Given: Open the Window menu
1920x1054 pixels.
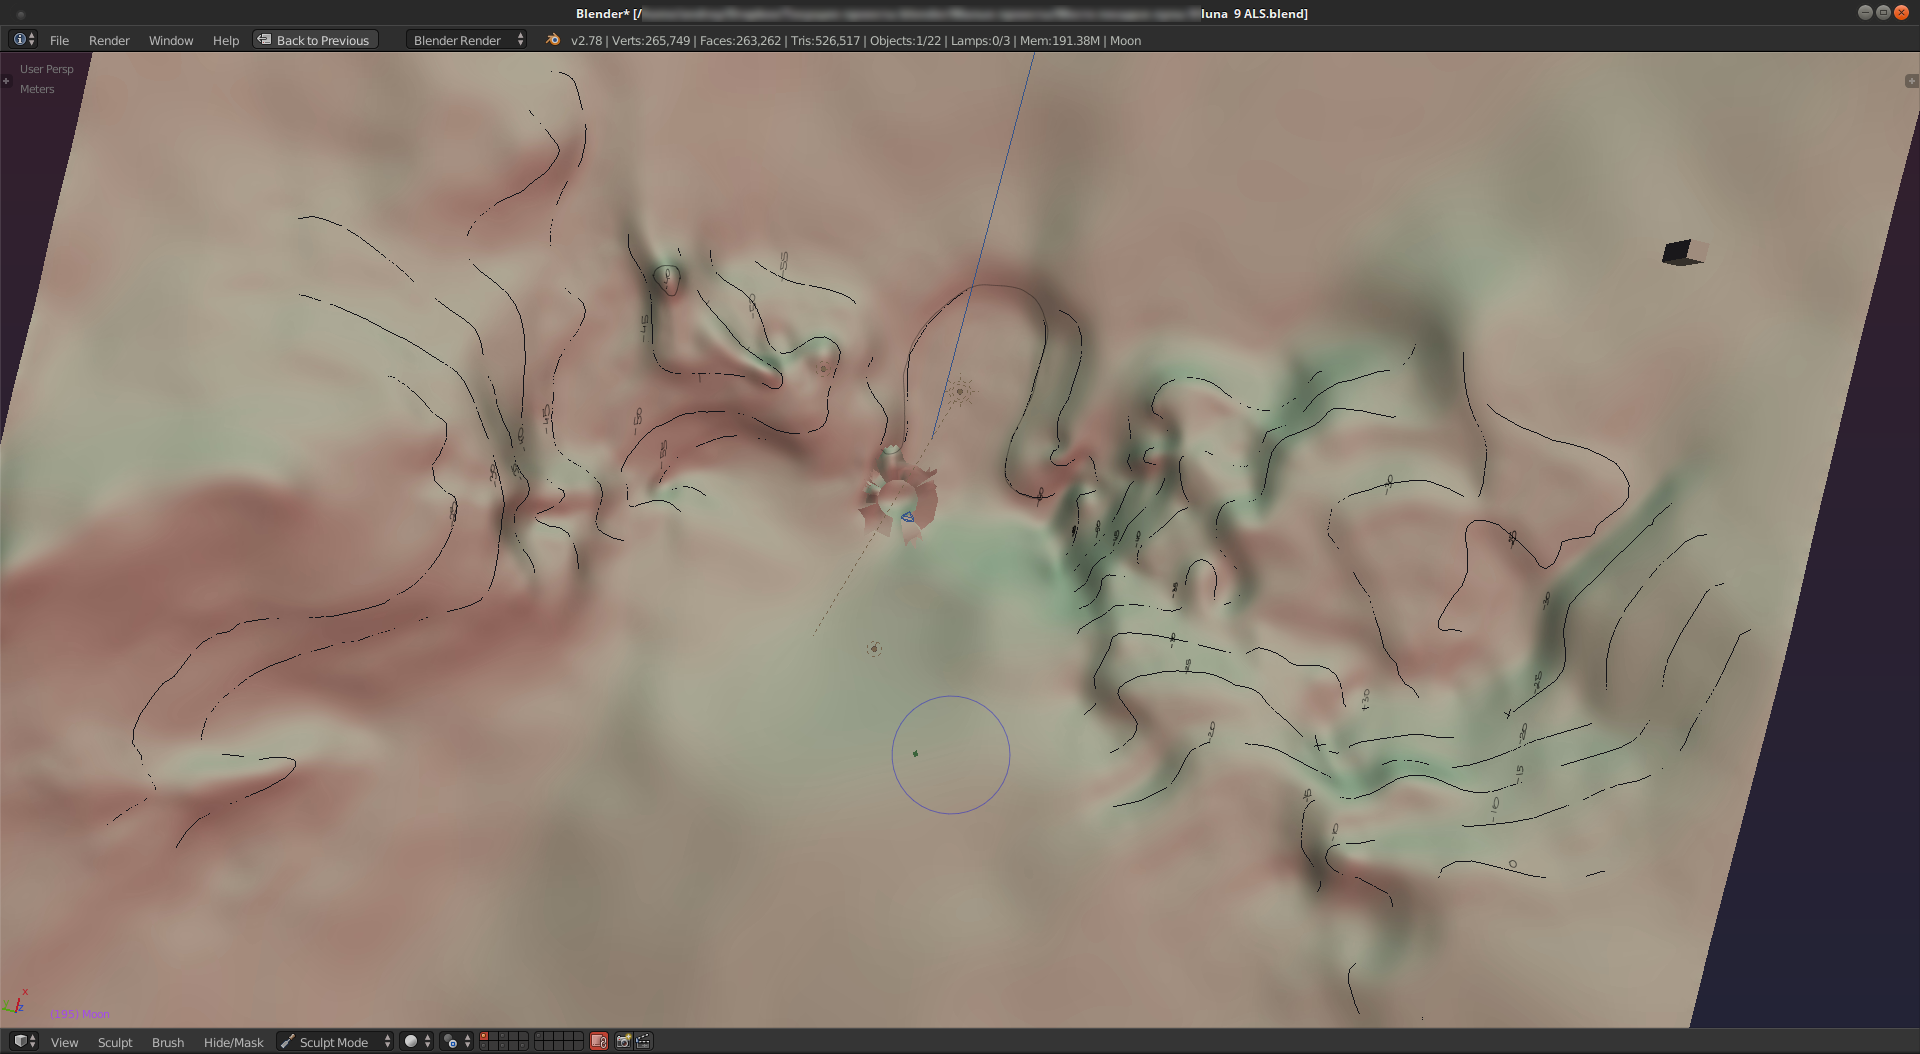Looking at the screenshot, I should click(x=171, y=40).
